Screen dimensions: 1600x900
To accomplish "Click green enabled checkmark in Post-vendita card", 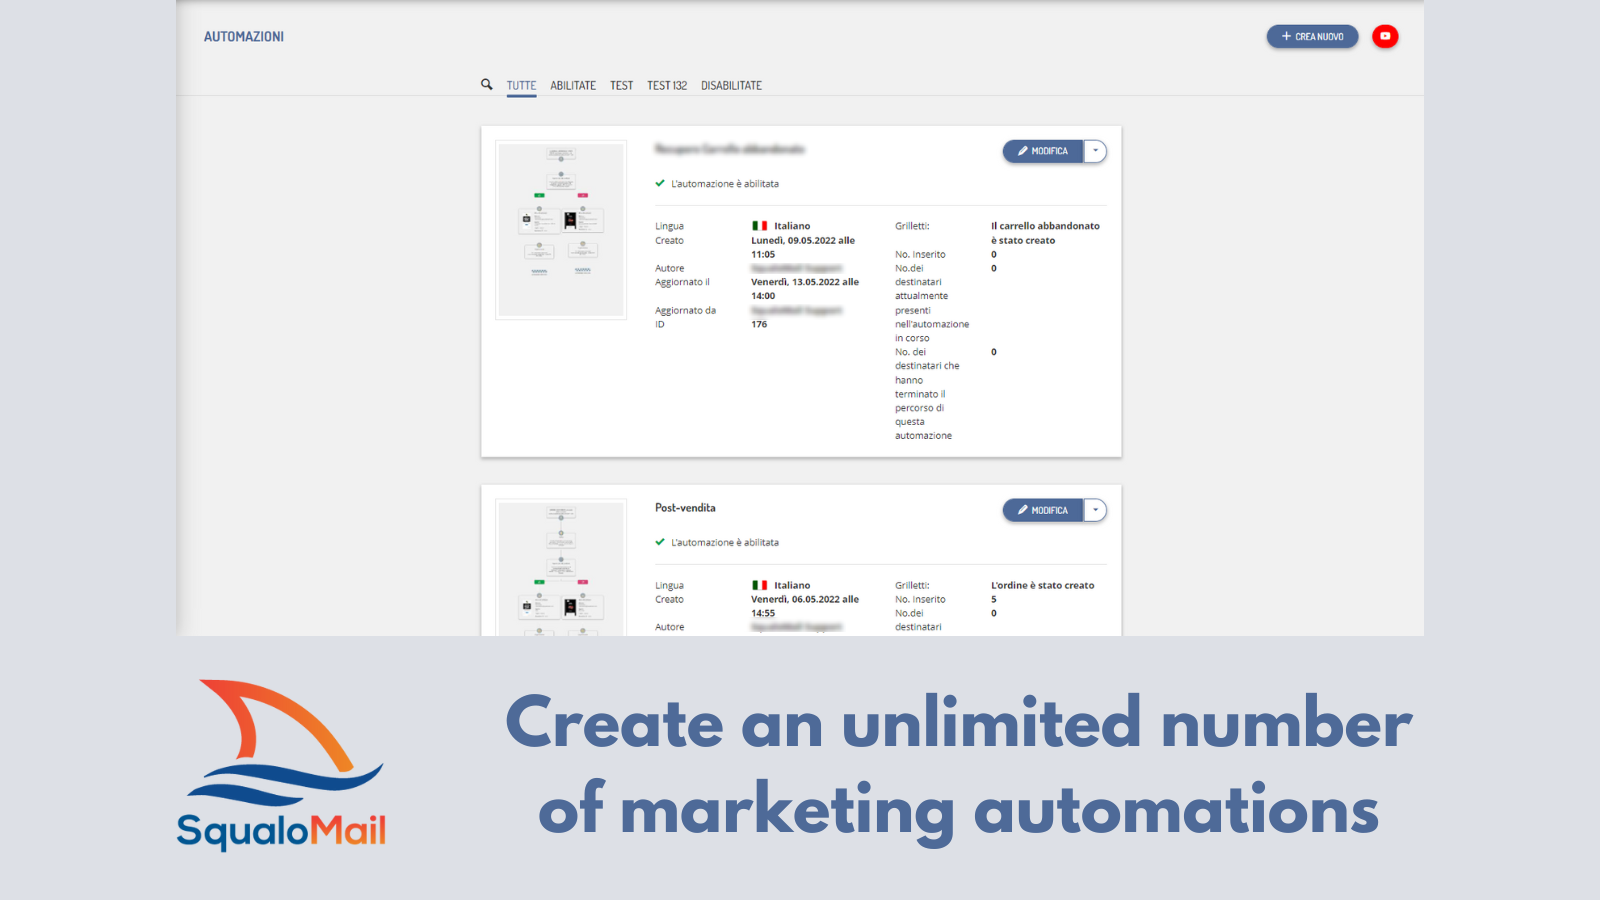I will (x=660, y=542).
